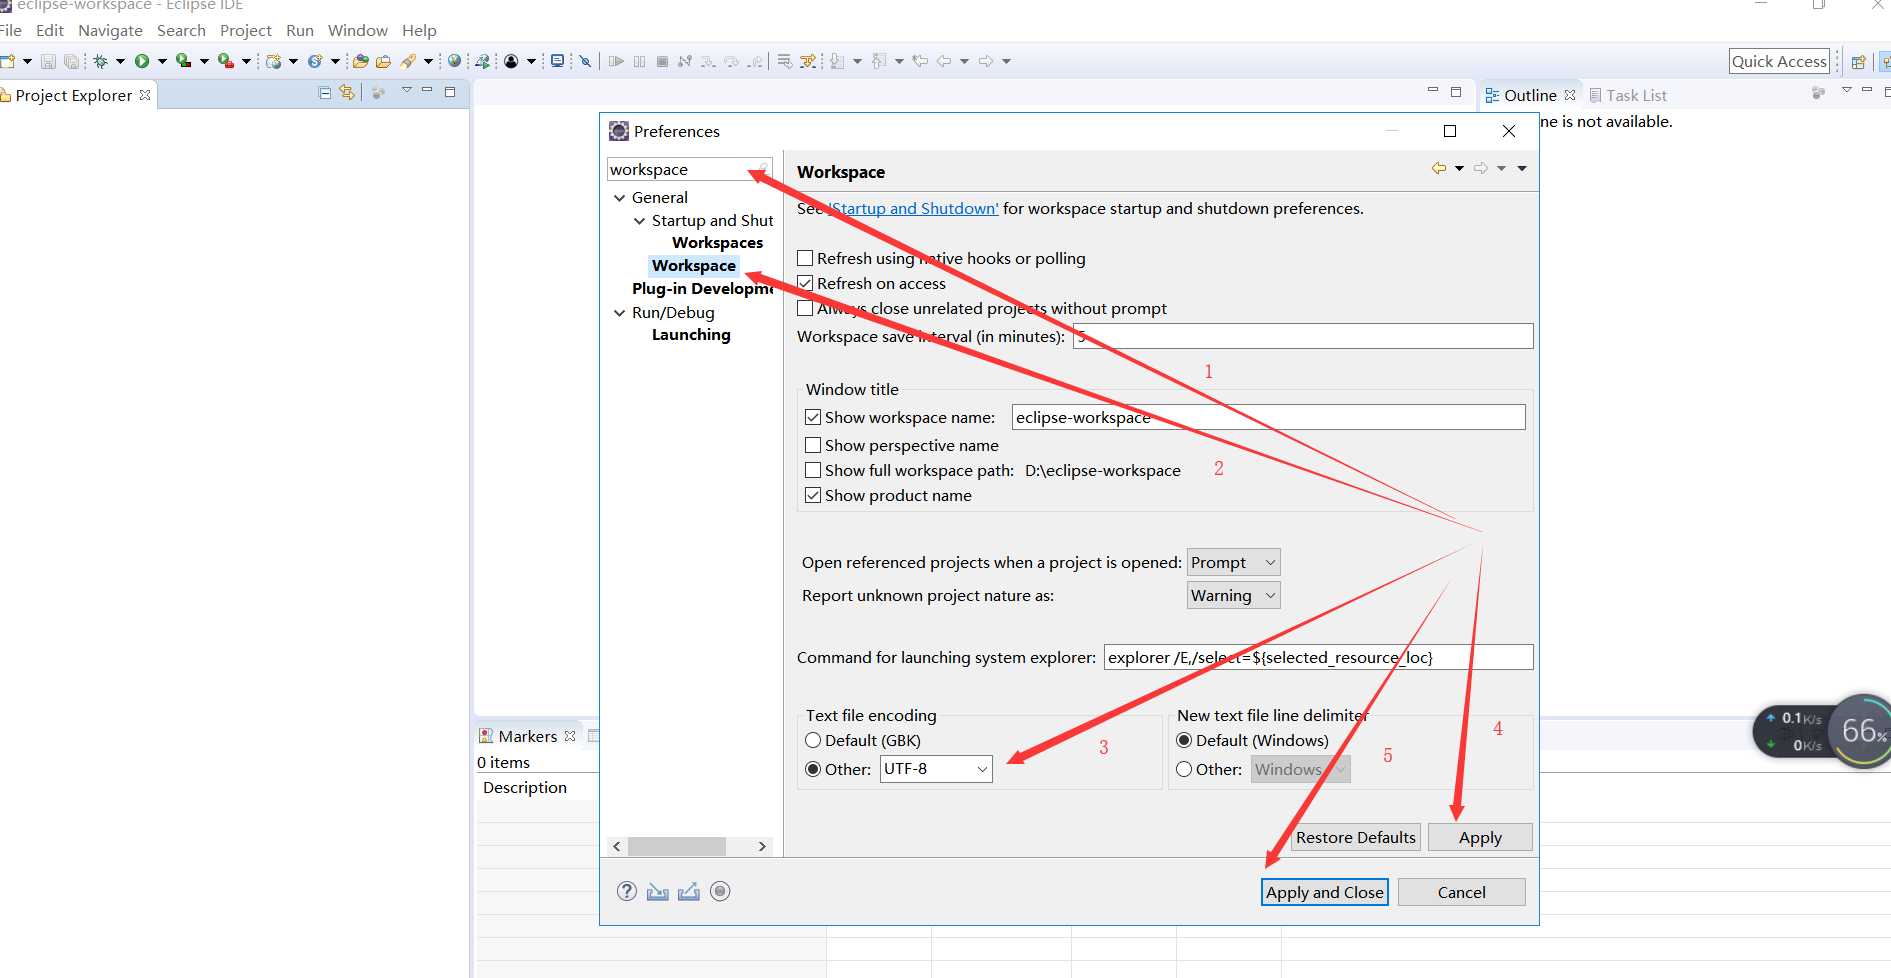This screenshot has width=1891, height=978.
Task: Click the Resume debug icon in toolbar
Action: pyautogui.click(x=616, y=61)
